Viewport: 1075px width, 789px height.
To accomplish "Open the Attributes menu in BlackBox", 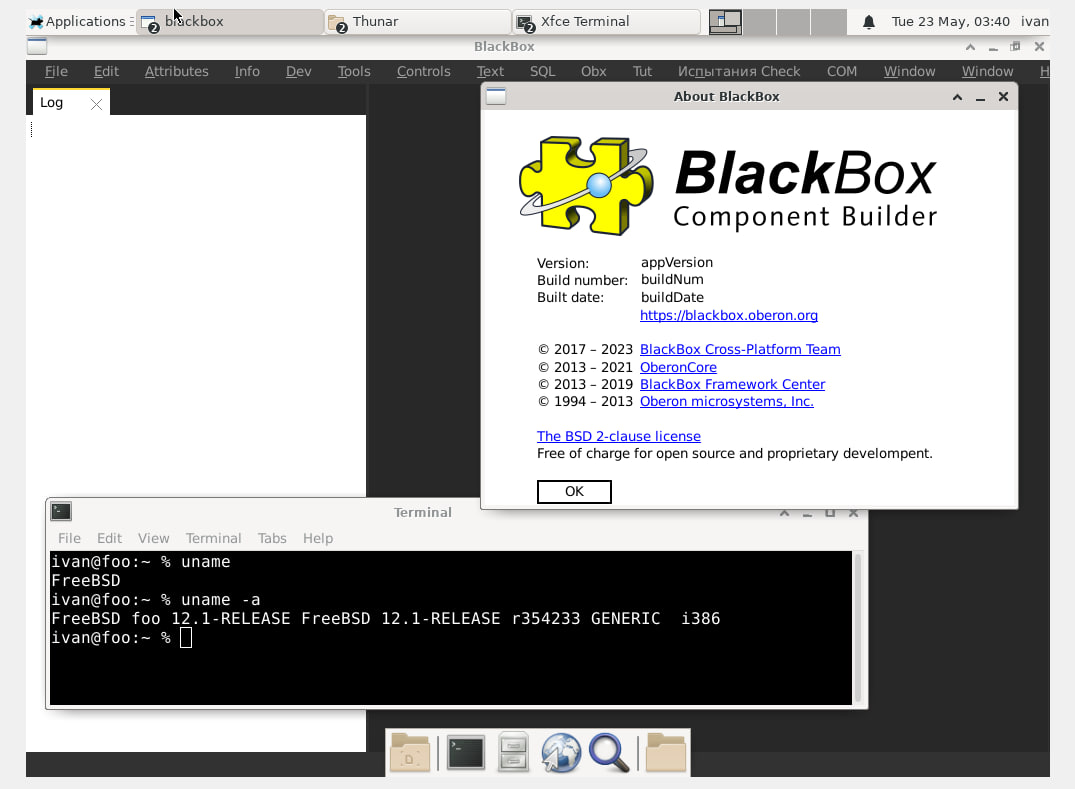I will (176, 71).
